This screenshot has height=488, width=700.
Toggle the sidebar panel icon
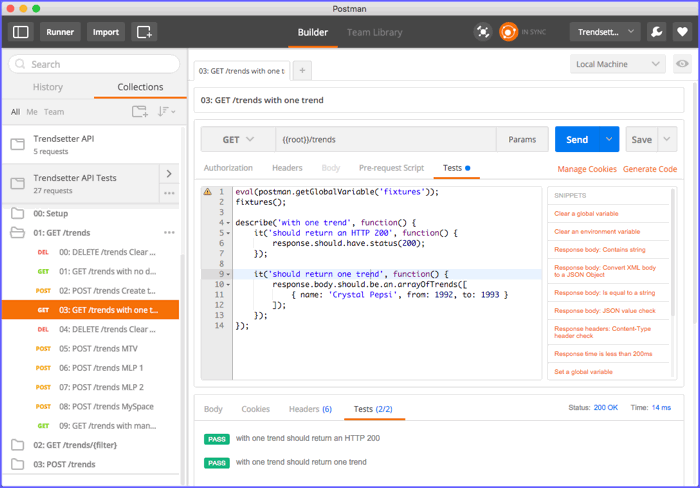coord(21,32)
